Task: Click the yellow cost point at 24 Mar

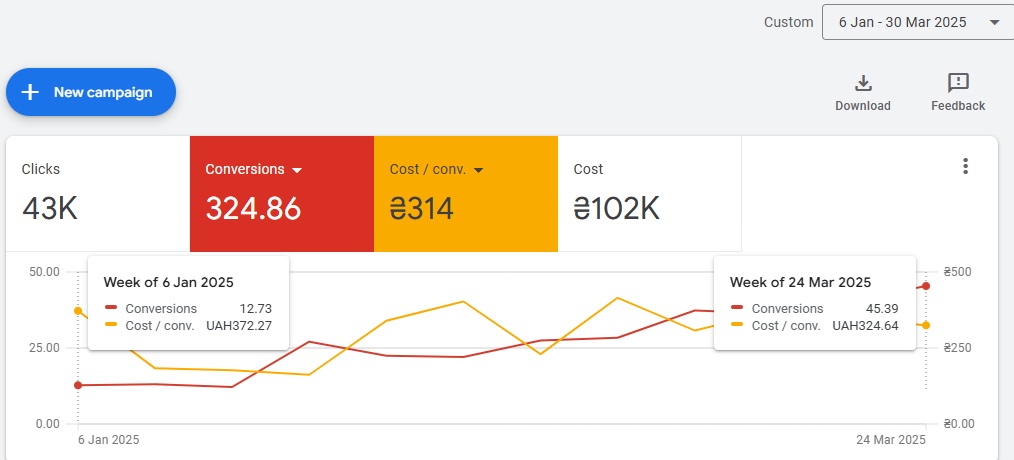Action: [925, 325]
